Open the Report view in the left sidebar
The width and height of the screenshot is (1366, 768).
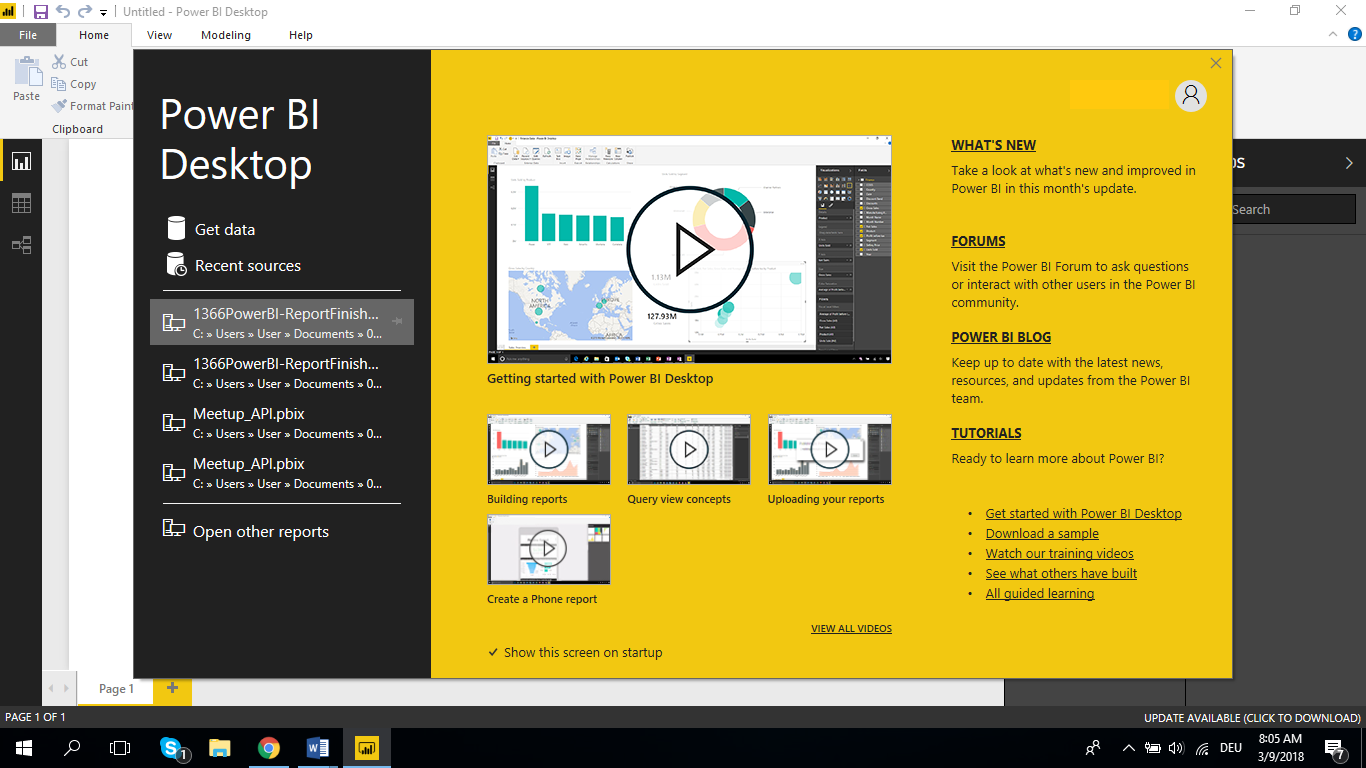click(x=21, y=160)
